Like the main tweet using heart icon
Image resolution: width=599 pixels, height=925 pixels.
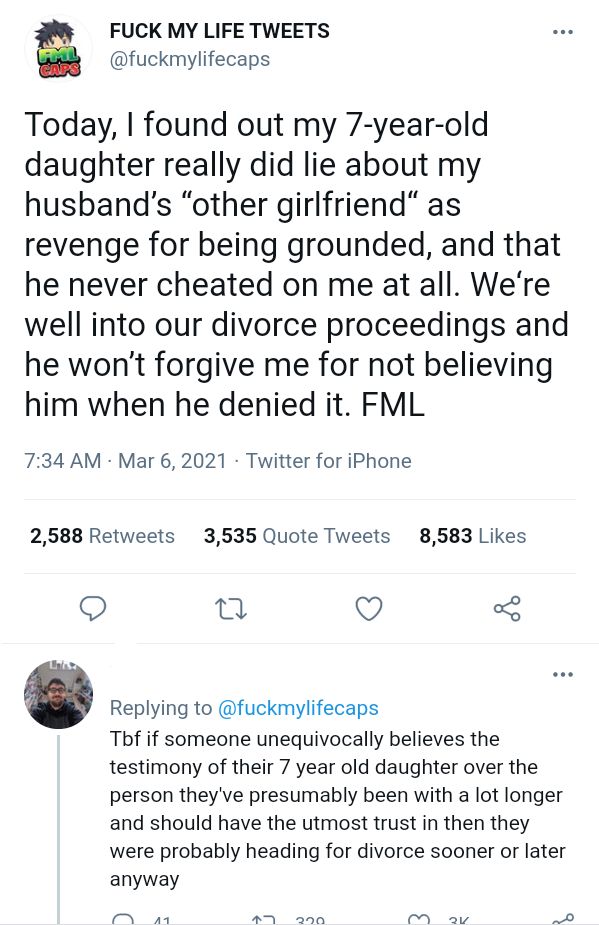pyautogui.click(x=369, y=608)
